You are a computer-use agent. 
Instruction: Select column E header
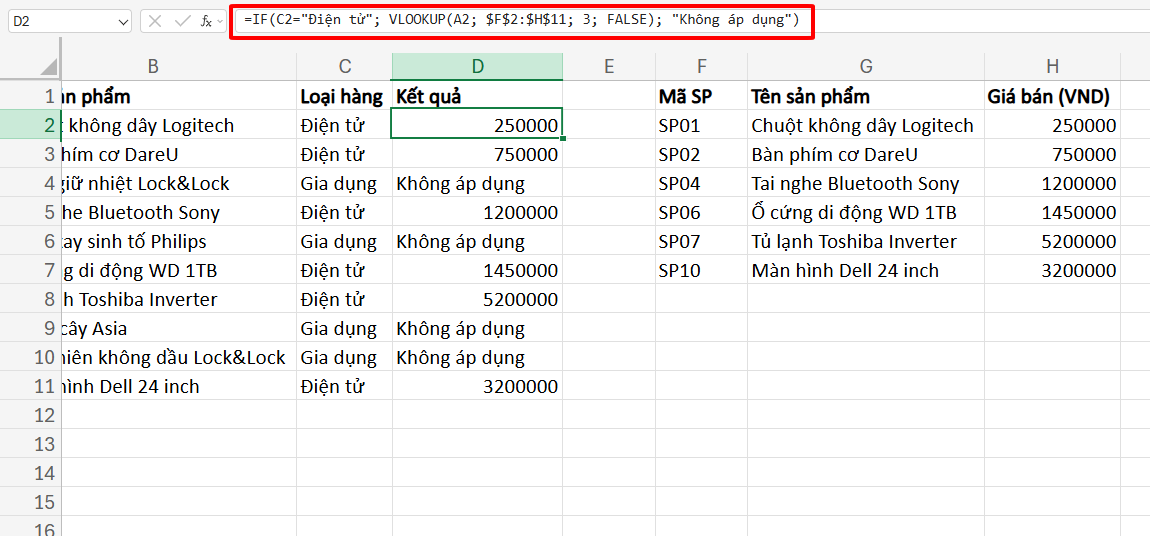point(608,66)
